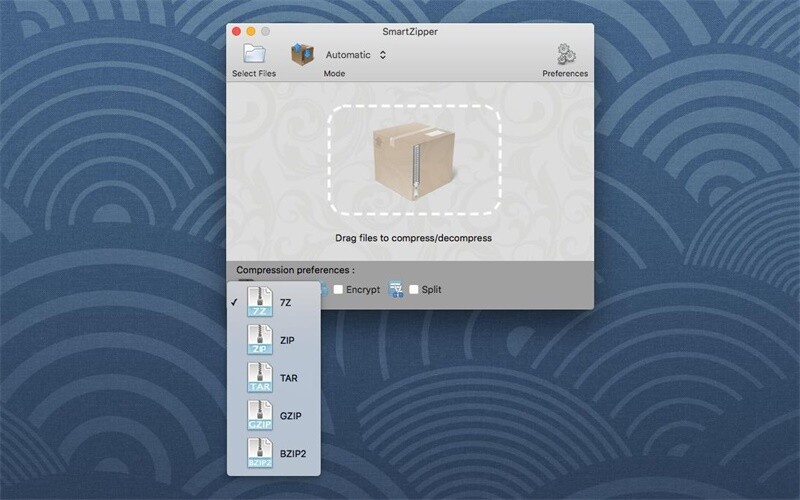Image resolution: width=800 pixels, height=500 pixels.
Task: Choose GZIP format from the menu
Action: pos(274,415)
